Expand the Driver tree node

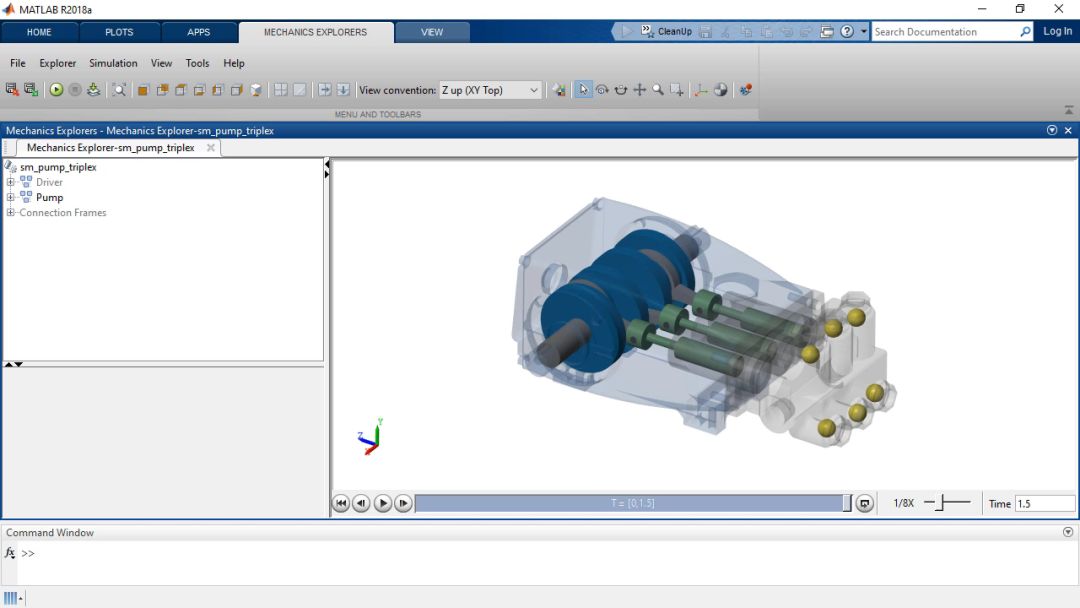point(10,182)
